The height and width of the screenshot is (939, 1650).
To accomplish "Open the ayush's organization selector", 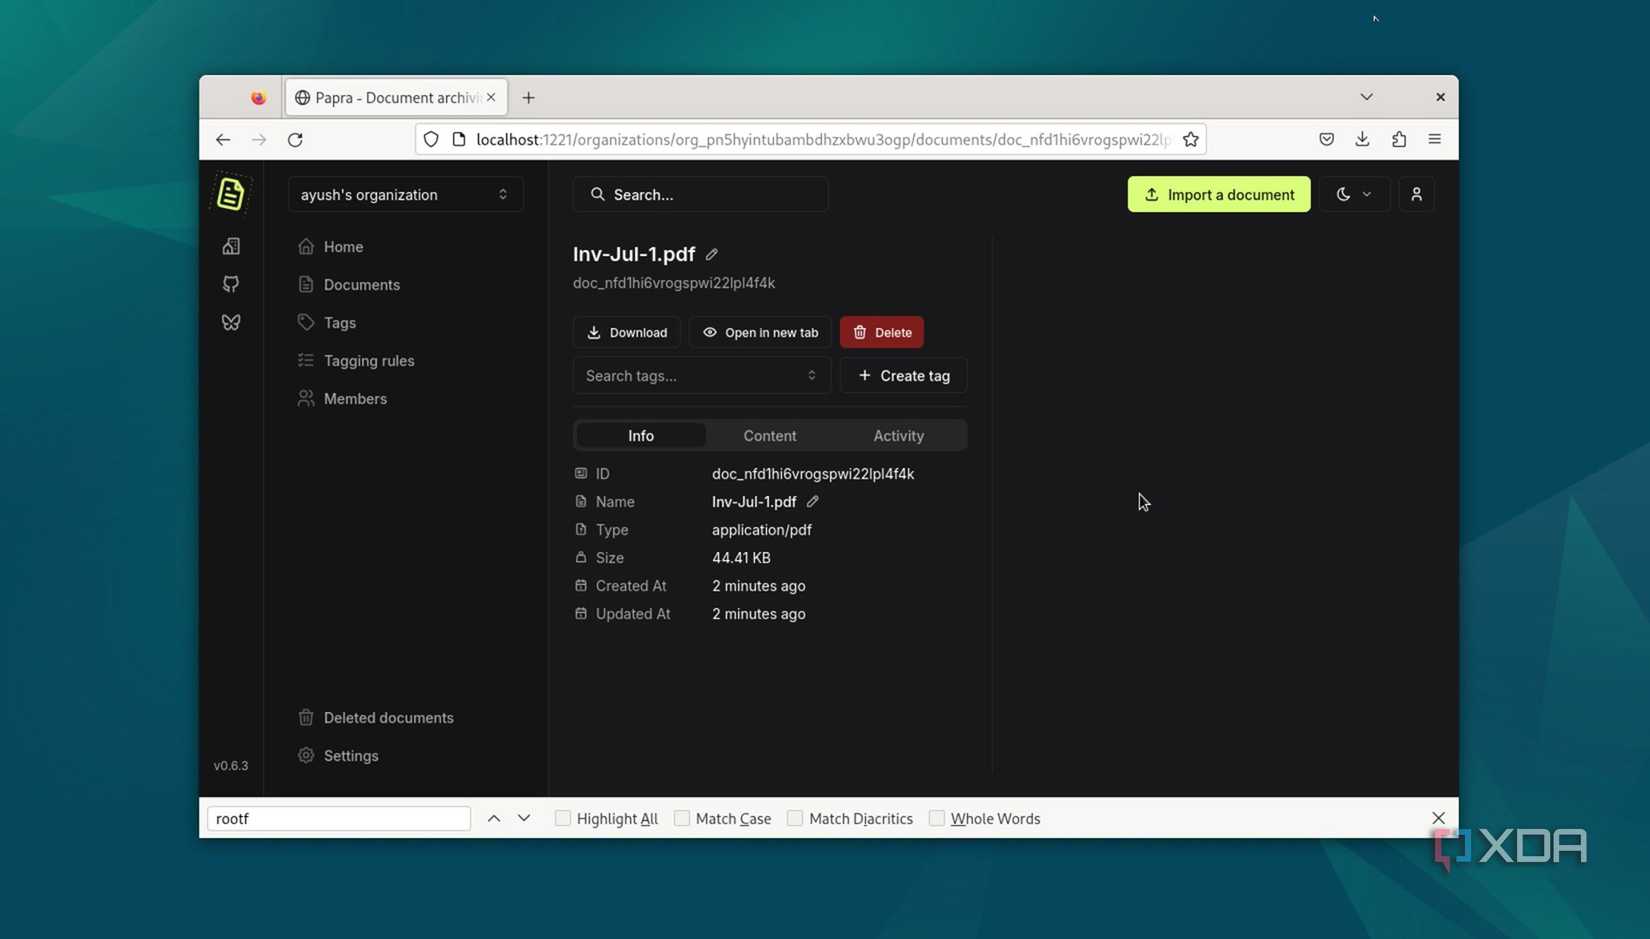I will [x=404, y=194].
